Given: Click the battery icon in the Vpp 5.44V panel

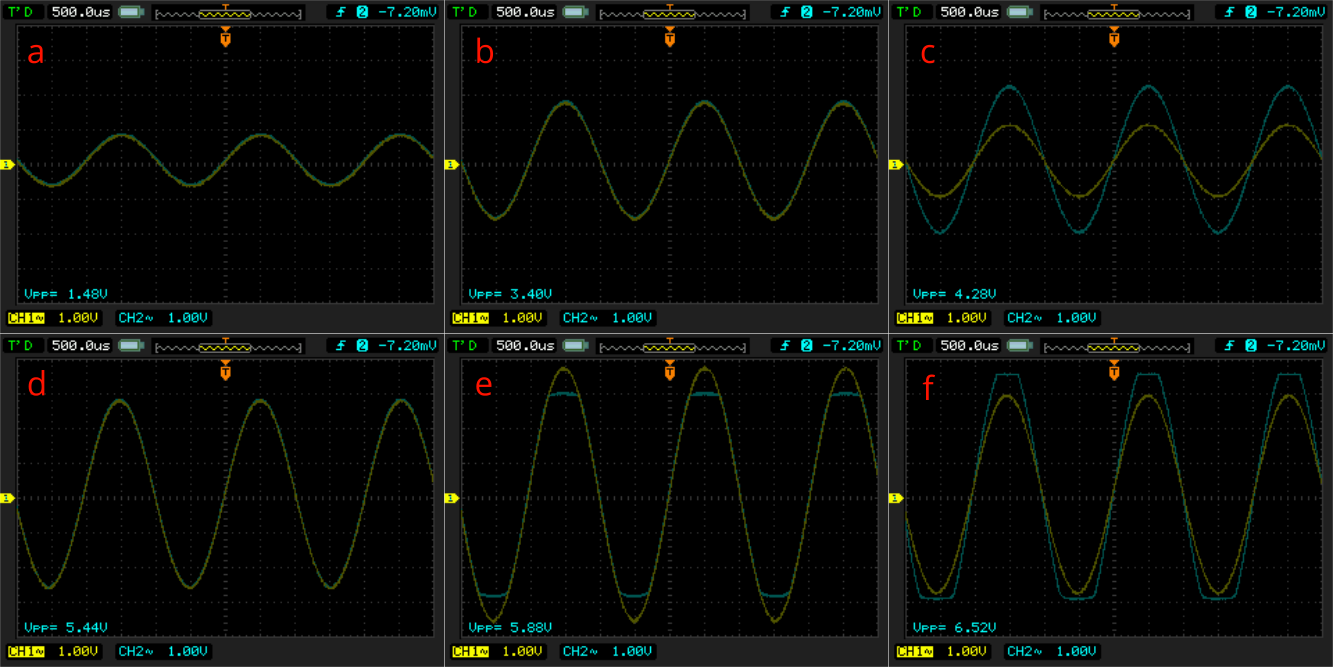Looking at the screenshot, I should pos(131,346).
